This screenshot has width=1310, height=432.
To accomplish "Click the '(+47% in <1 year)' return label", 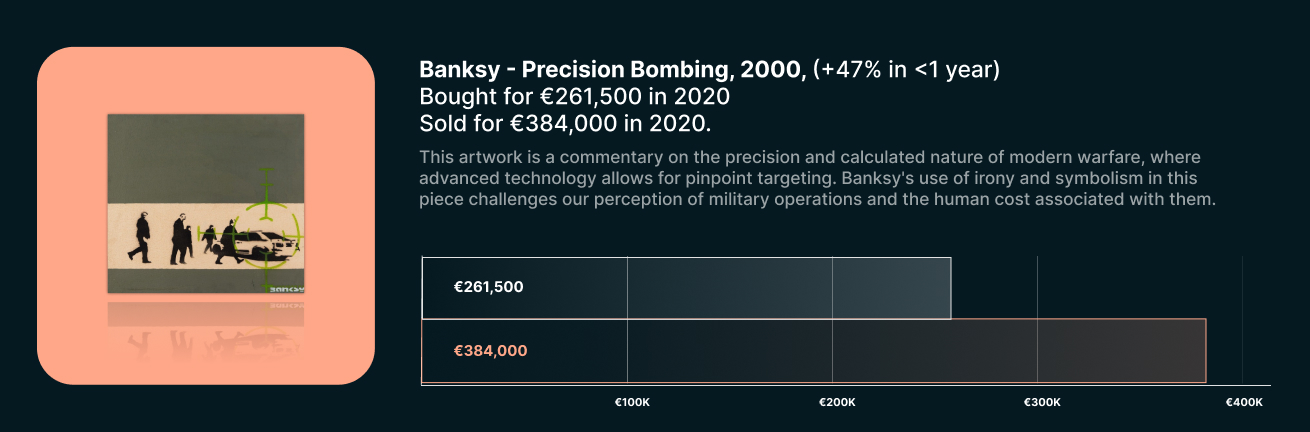I will pyautogui.click(x=907, y=70).
